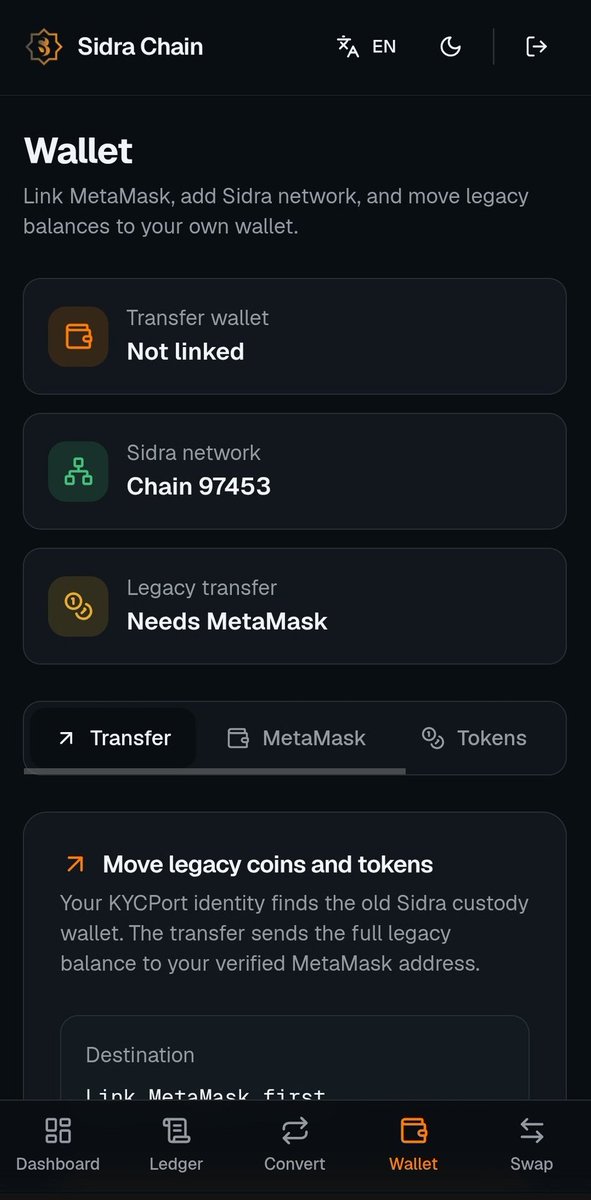Click the Legacy transfer coins icon
The width and height of the screenshot is (591, 1200).
point(78,606)
